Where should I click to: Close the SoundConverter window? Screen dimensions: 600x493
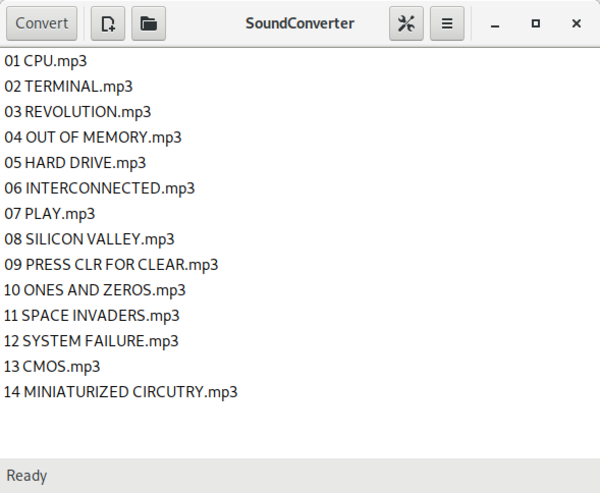pyautogui.click(x=576, y=23)
